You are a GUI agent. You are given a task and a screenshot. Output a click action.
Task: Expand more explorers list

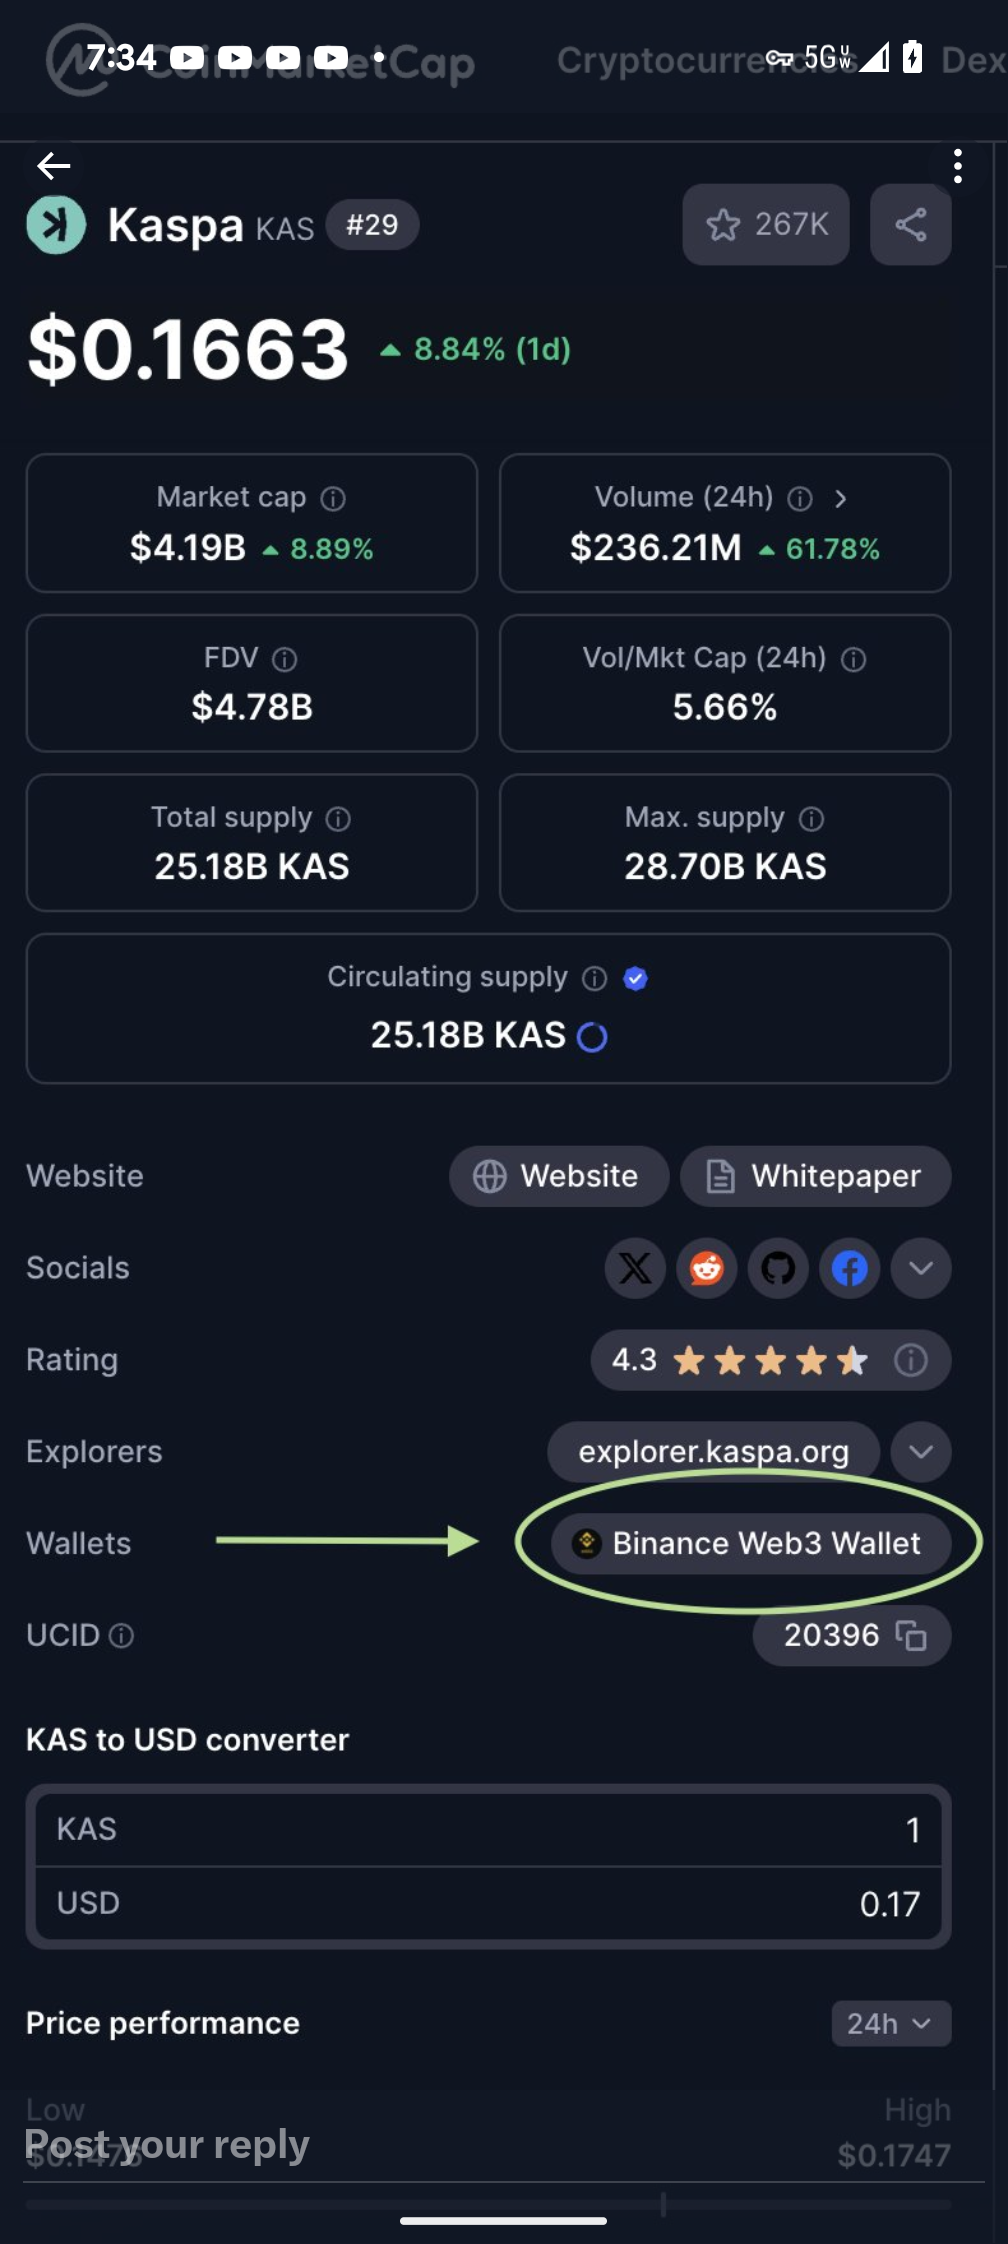[921, 1451]
